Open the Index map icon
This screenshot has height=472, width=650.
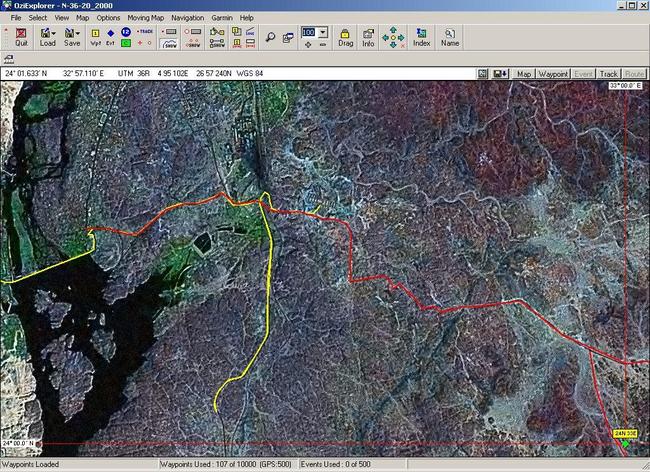[421, 37]
